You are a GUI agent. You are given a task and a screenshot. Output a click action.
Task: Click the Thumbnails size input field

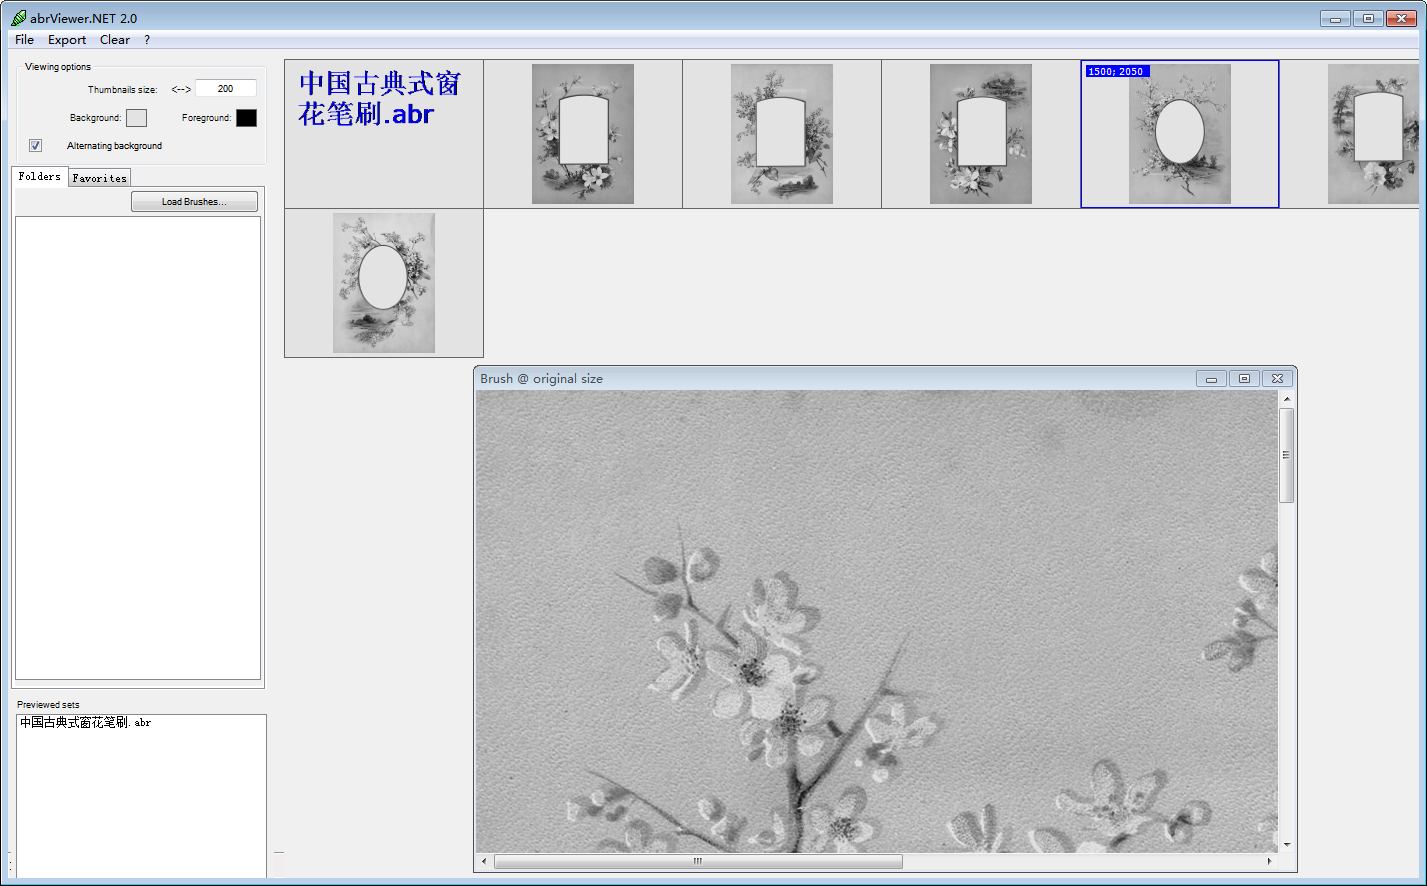(226, 89)
